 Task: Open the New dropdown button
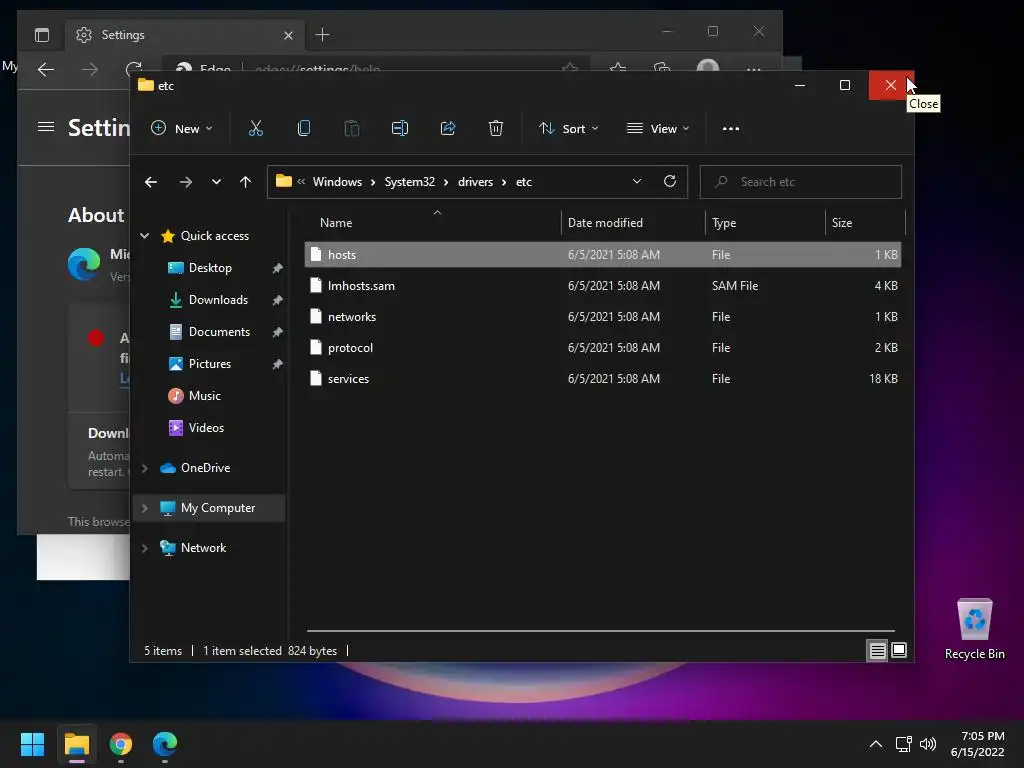(181, 129)
